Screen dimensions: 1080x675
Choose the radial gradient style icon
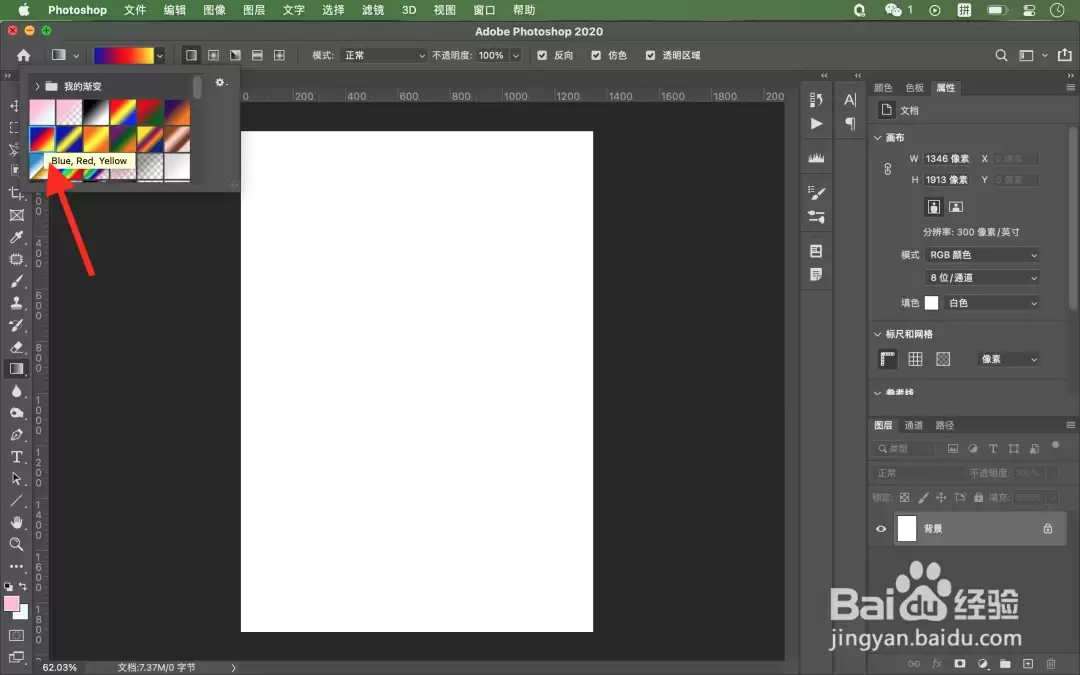(x=214, y=55)
